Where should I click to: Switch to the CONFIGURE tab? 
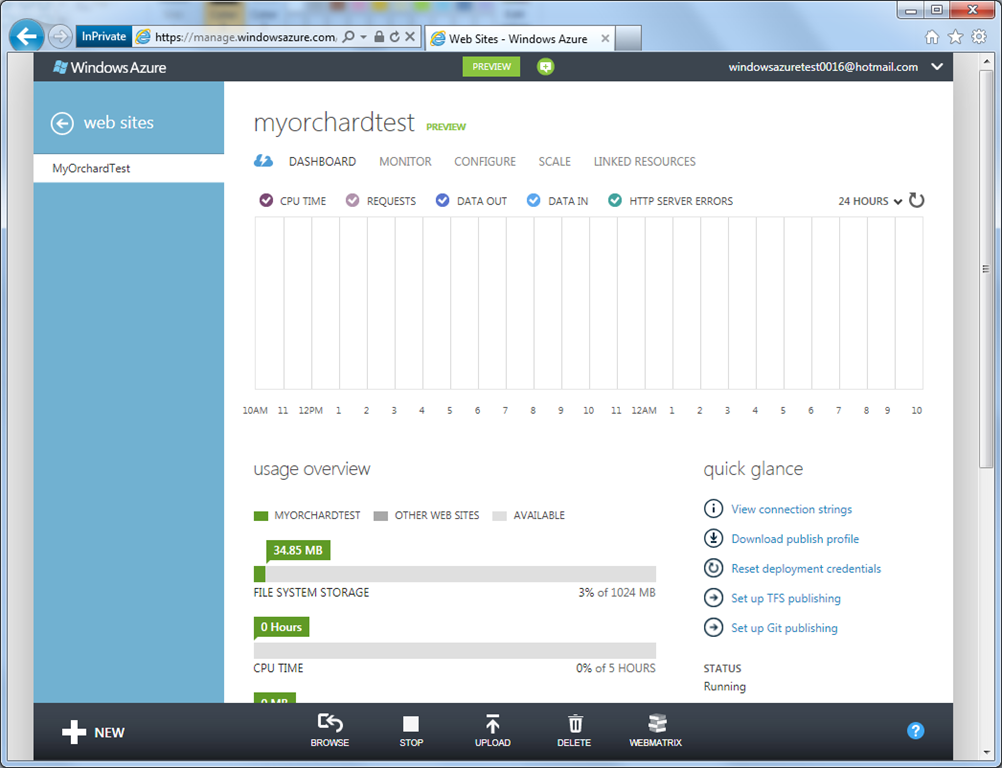485,161
